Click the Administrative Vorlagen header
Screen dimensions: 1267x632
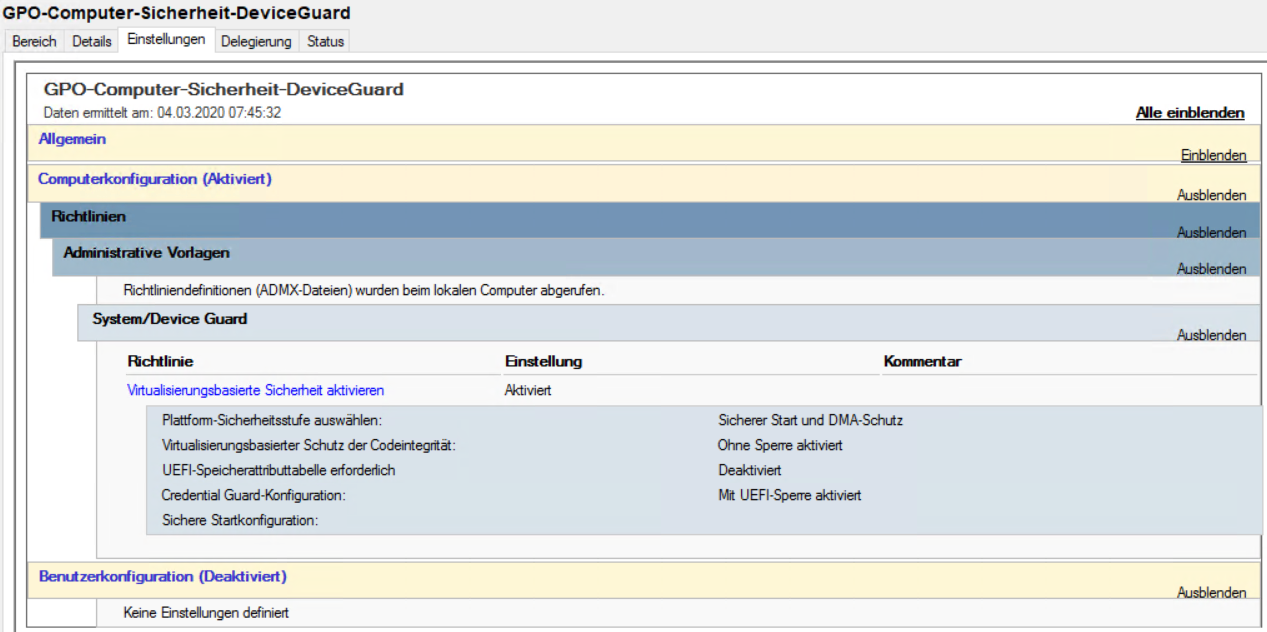pyautogui.click(x=656, y=257)
